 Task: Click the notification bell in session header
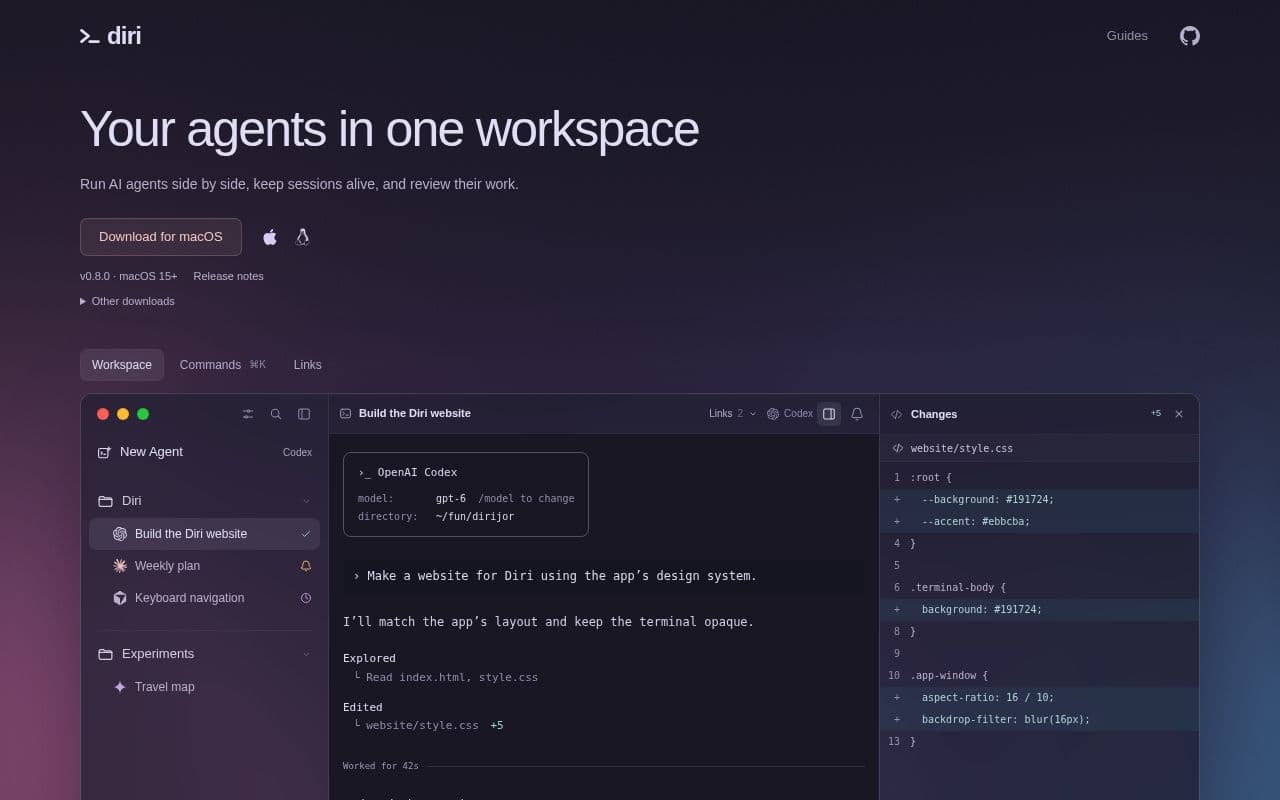click(857, 414)
